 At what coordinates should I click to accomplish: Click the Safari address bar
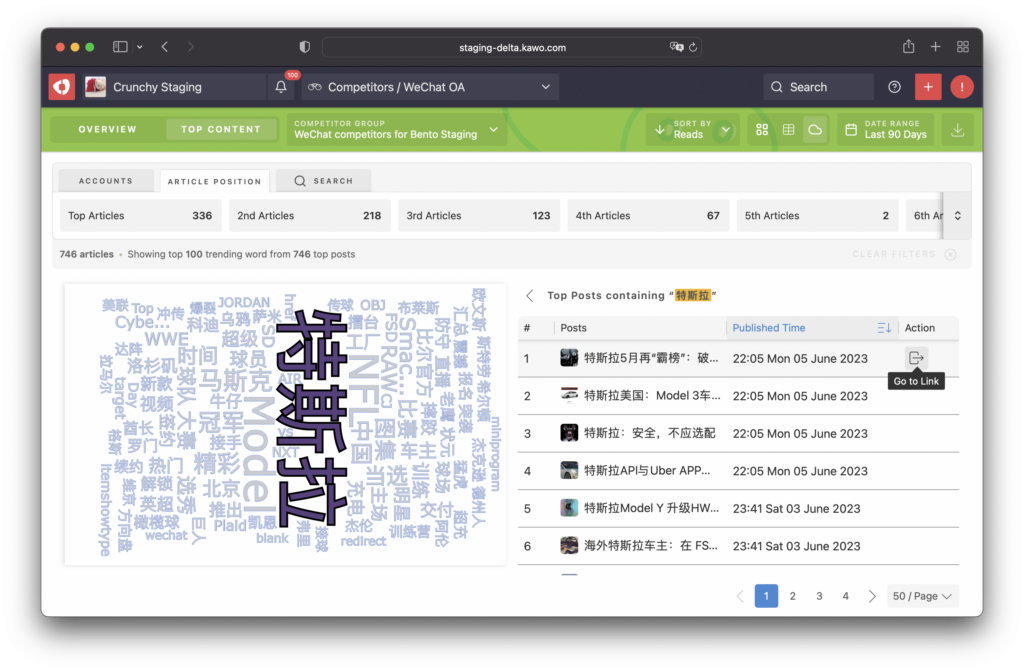512,47
